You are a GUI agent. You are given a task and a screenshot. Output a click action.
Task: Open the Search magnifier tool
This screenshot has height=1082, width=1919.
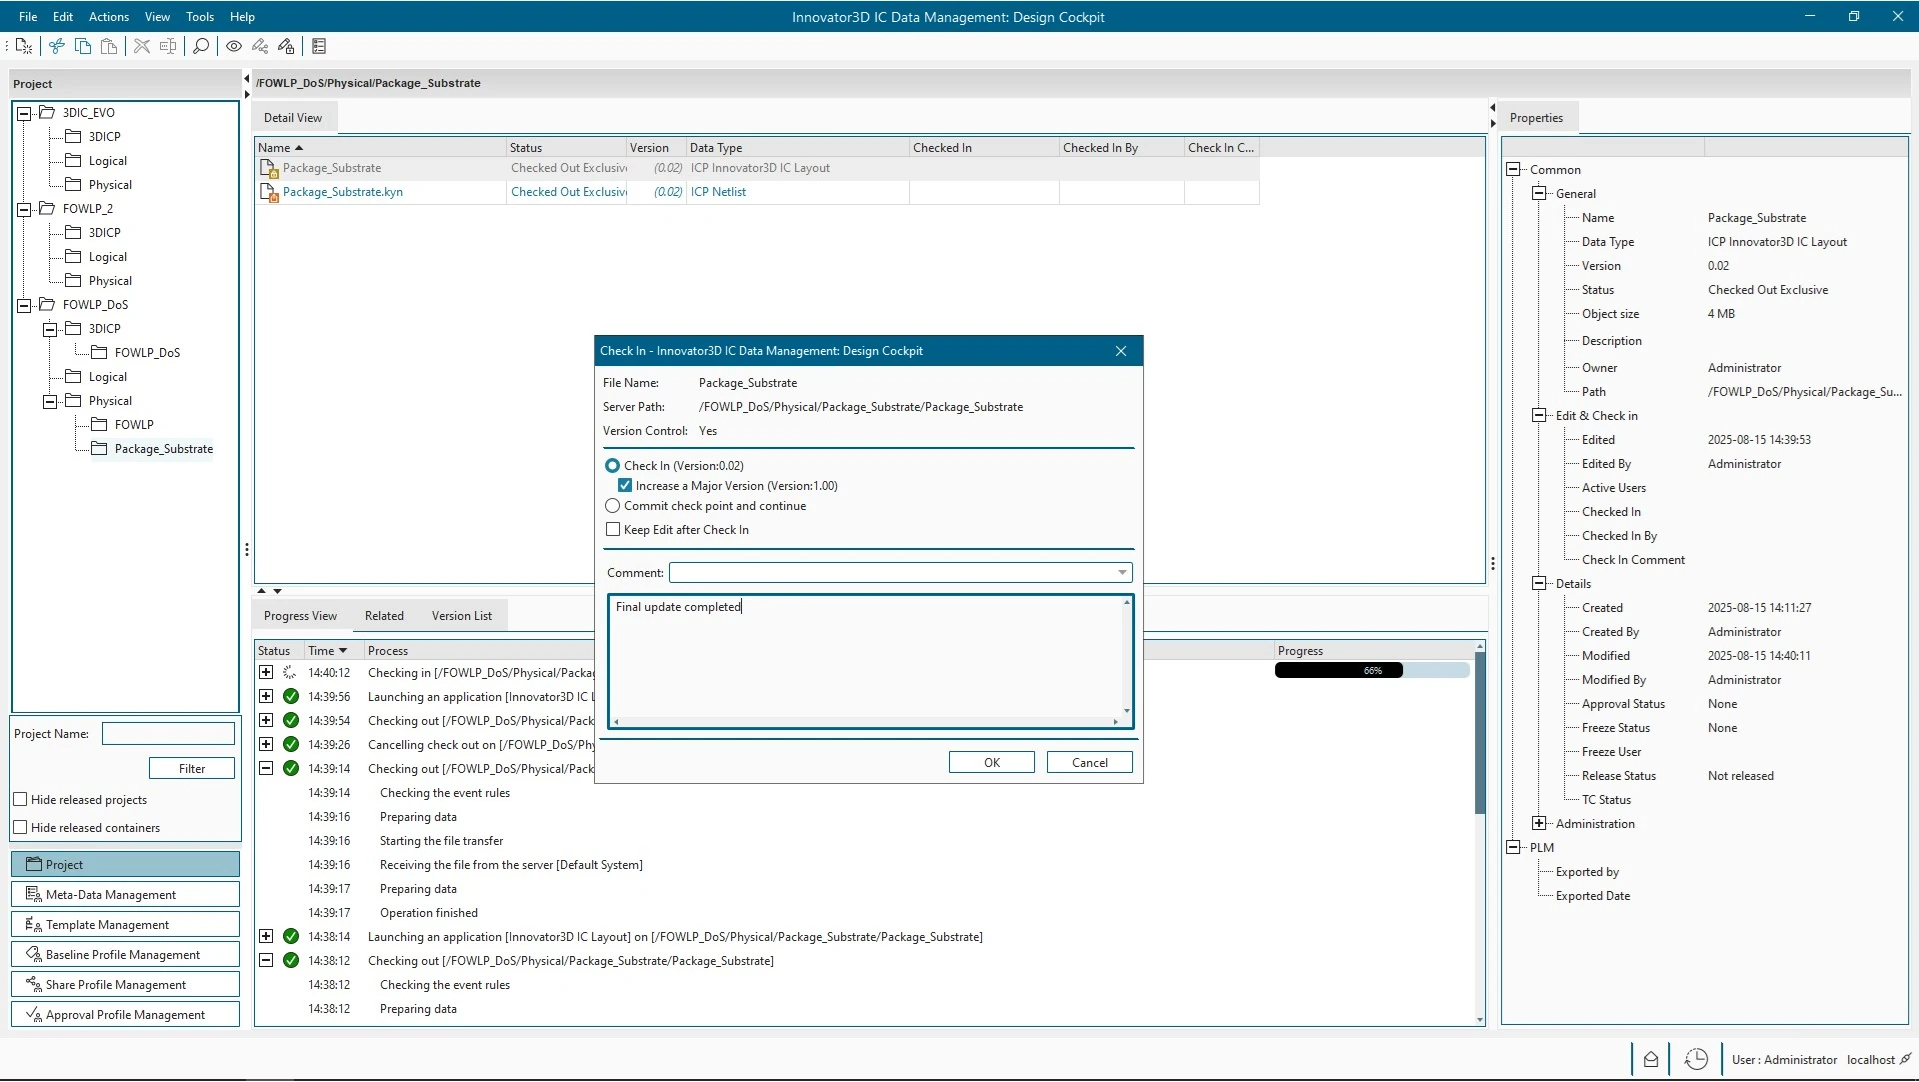point(201,46)
